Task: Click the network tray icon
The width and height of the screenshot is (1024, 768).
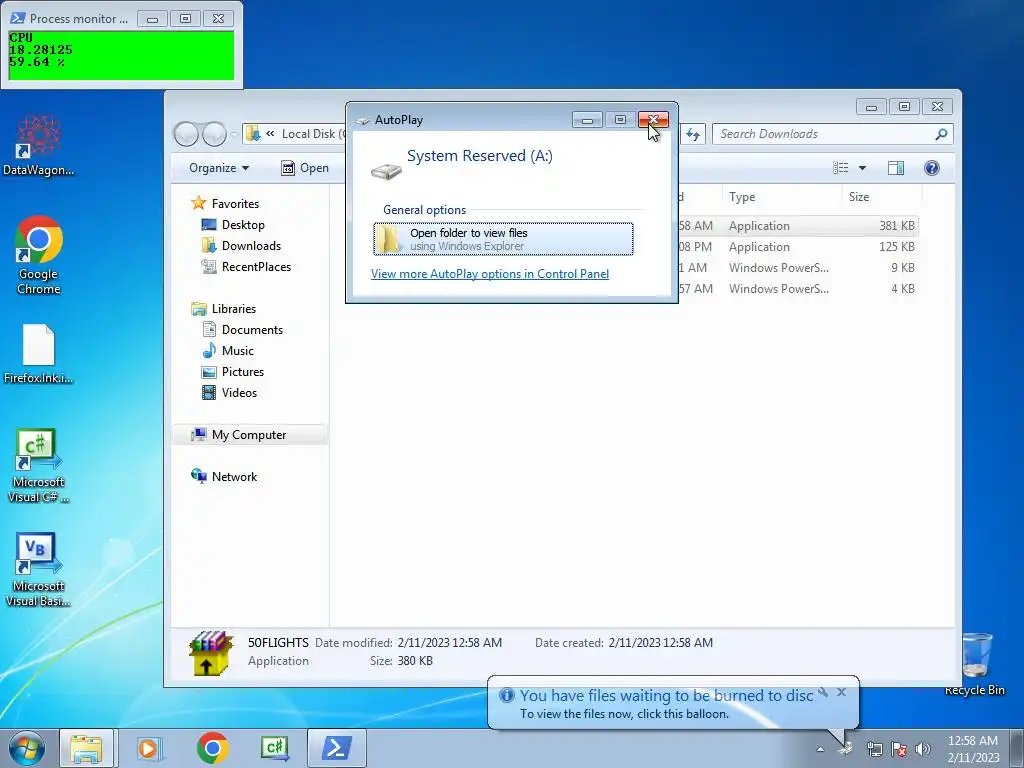Action: coord(874,749)
